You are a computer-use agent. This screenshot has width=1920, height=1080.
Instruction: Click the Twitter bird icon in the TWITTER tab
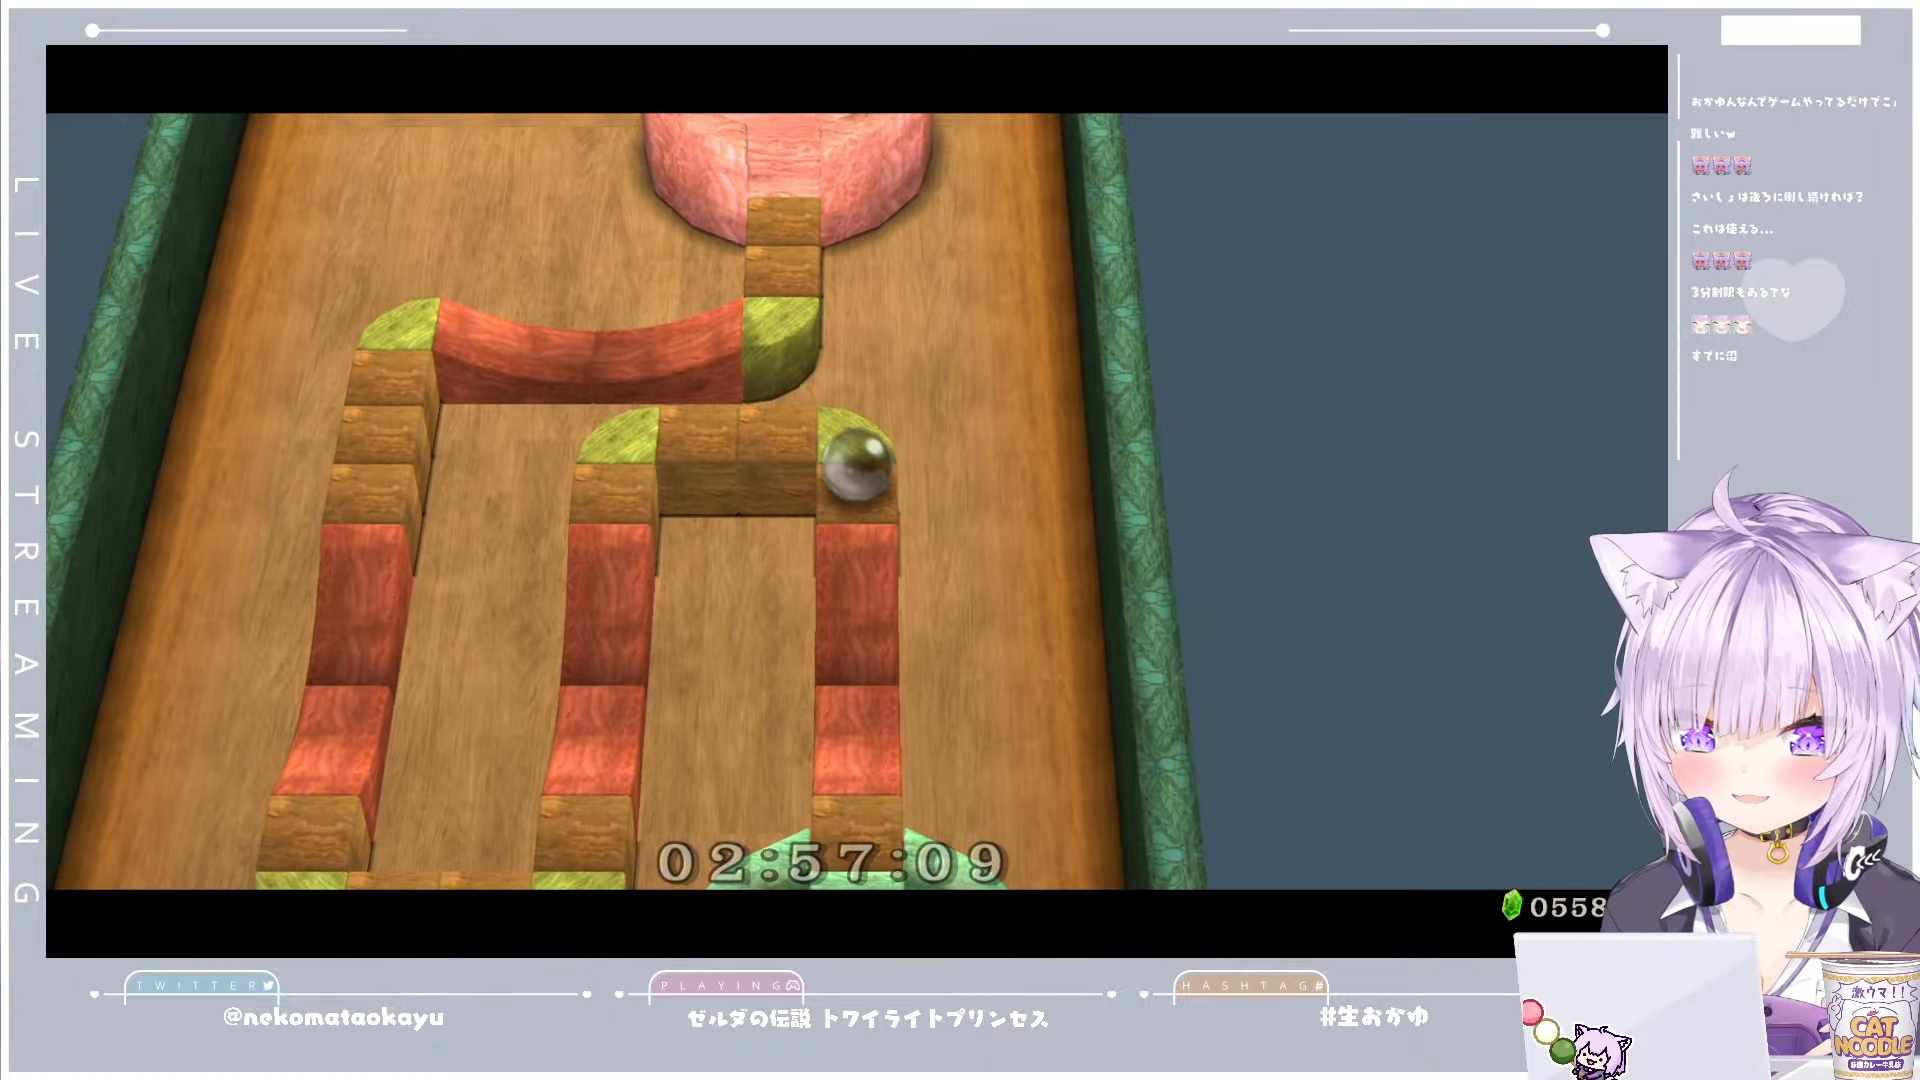268,985
